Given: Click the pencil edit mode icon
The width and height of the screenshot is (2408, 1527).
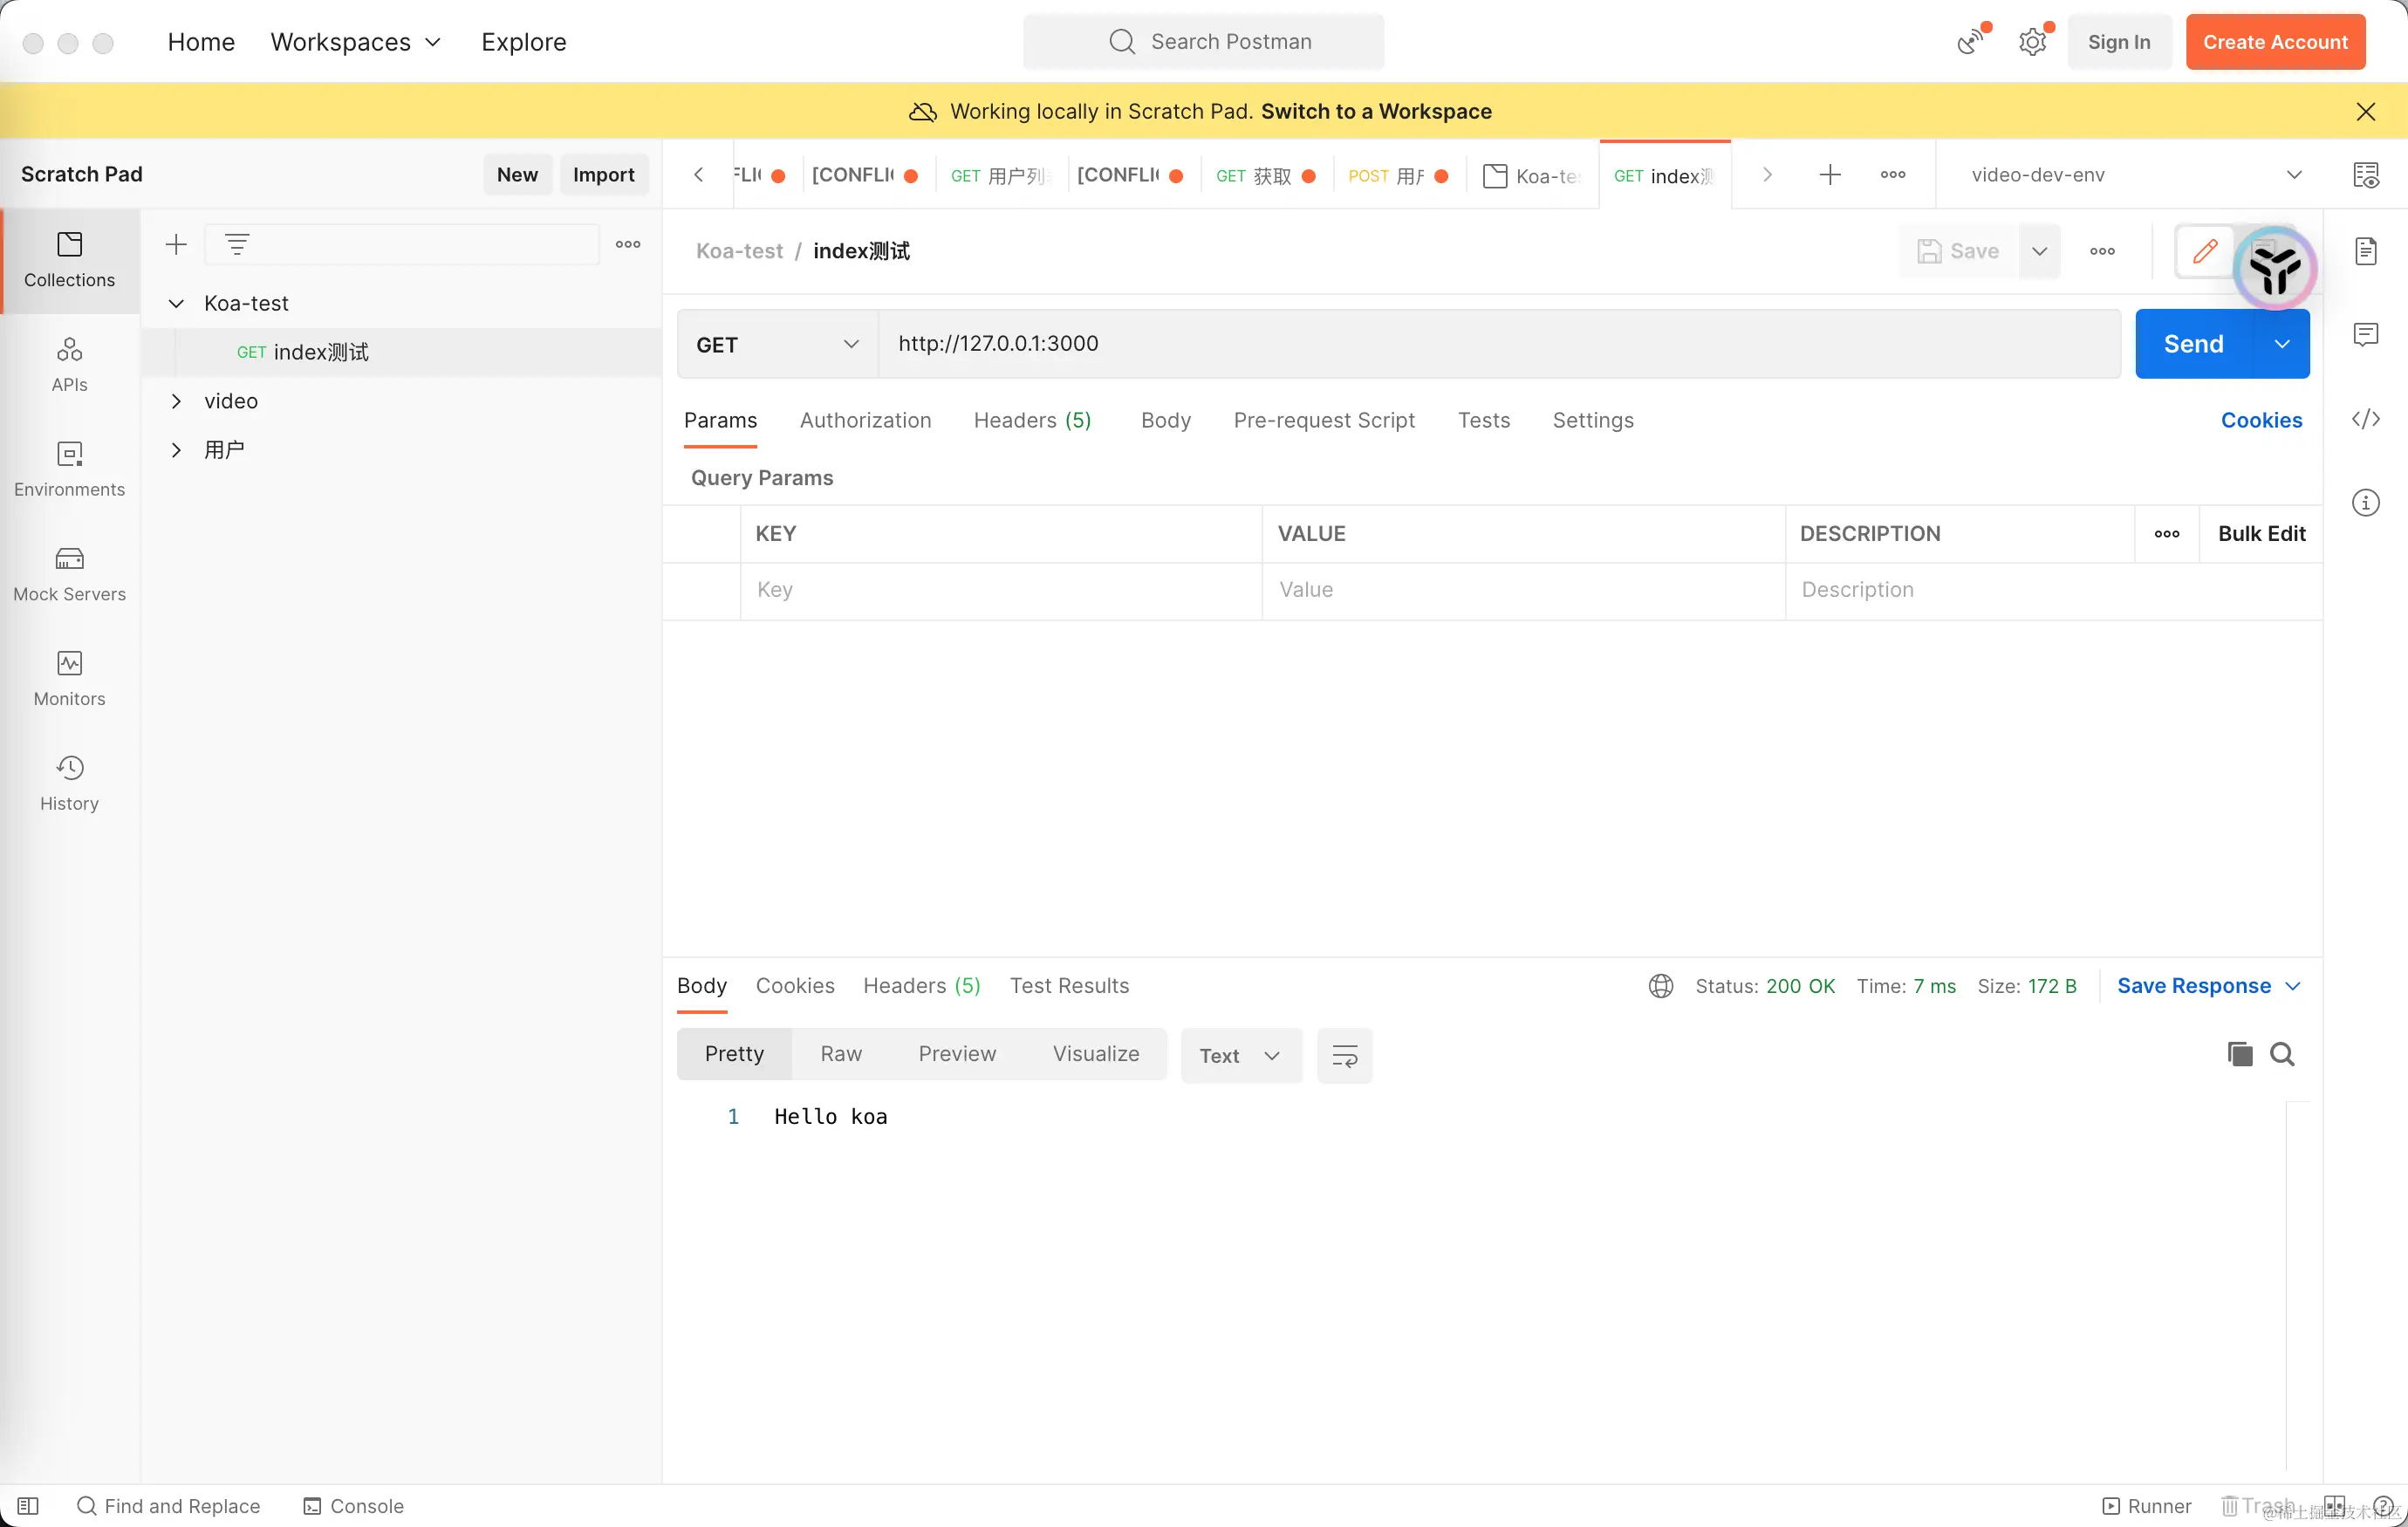Looking at the screenshot, I should [2205, 251].
